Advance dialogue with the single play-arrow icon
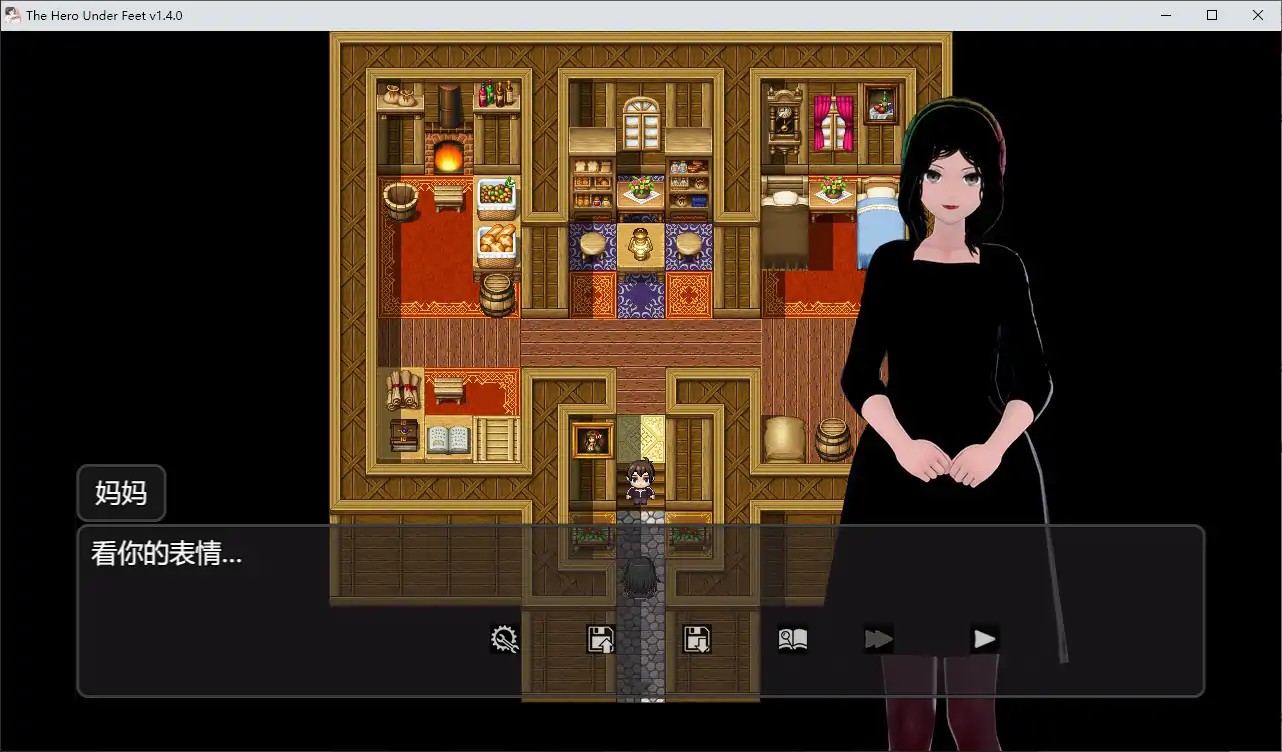The width and height of the screenshot is (1282, 752). click(983, 639)
